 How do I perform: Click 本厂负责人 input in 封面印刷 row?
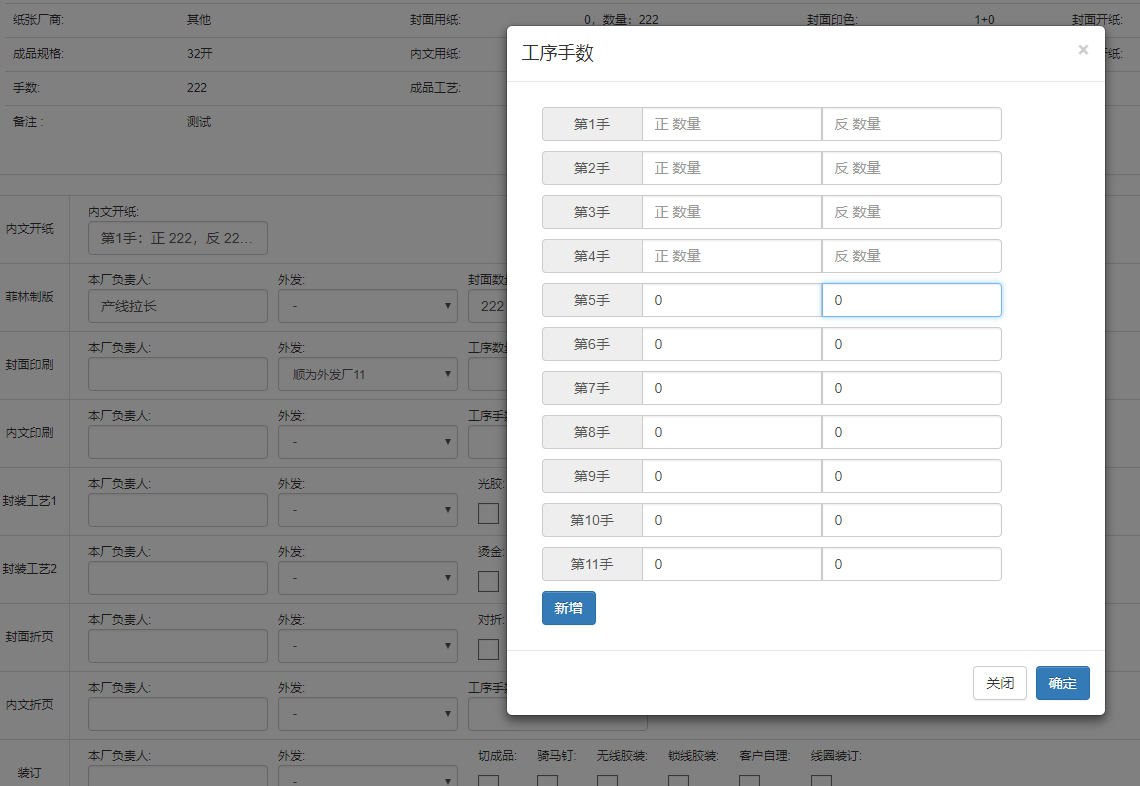tap(178, 374)
